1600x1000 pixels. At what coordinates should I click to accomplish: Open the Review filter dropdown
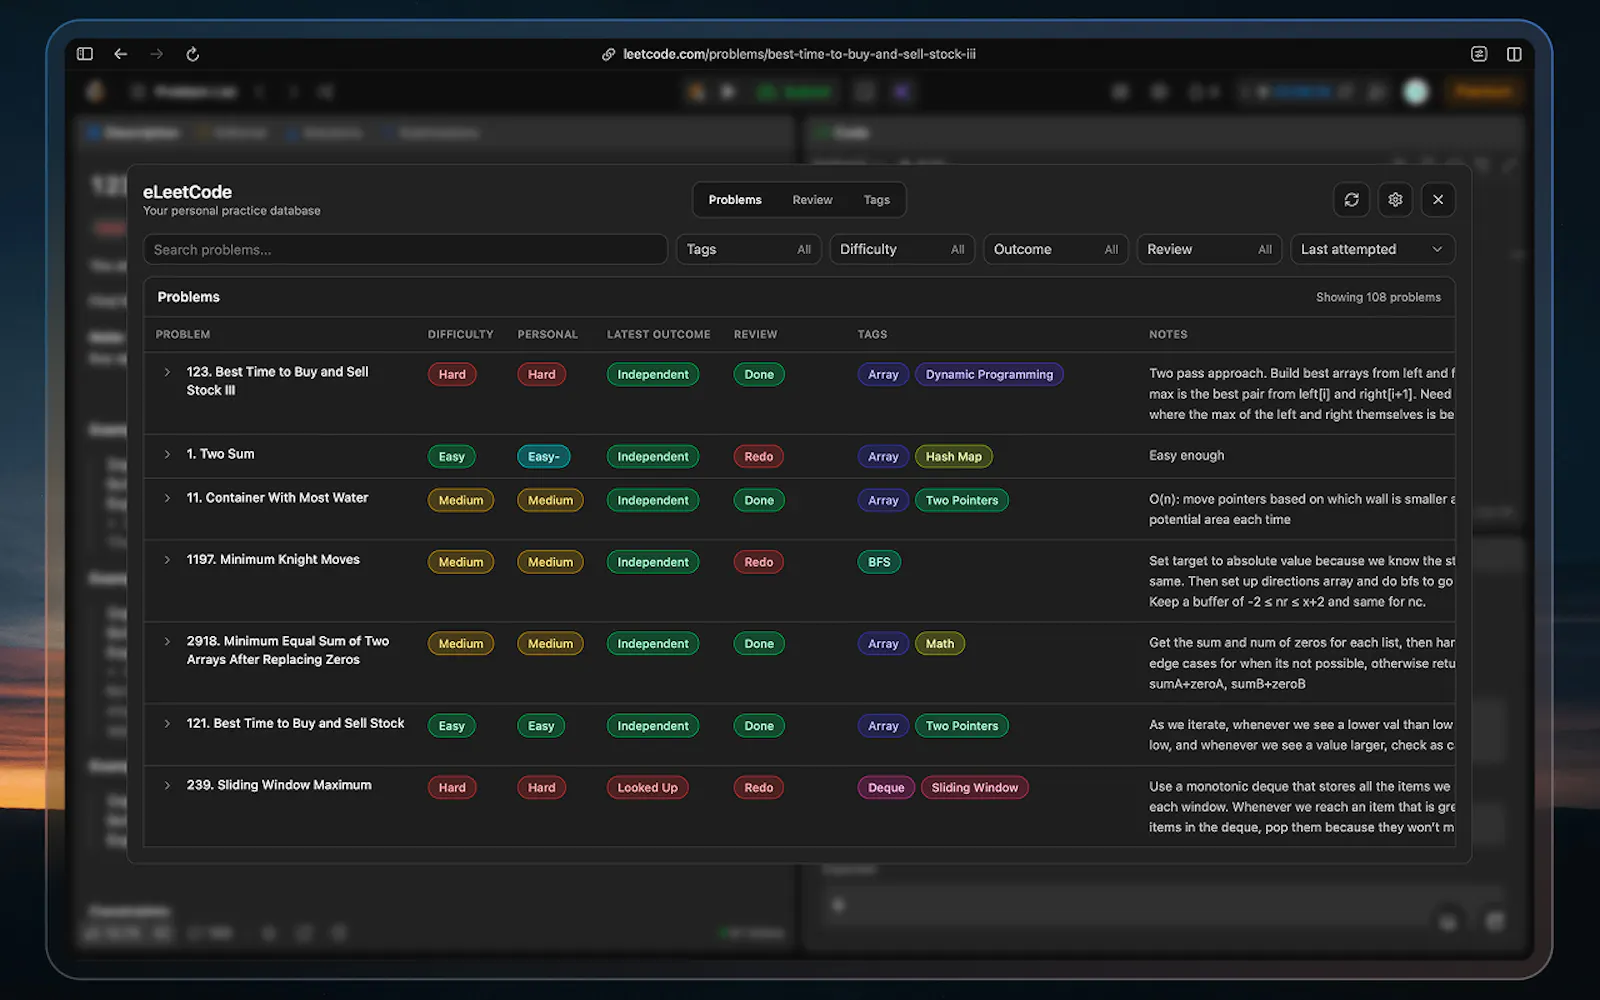pyautogui.click(x=1209, y=249)
